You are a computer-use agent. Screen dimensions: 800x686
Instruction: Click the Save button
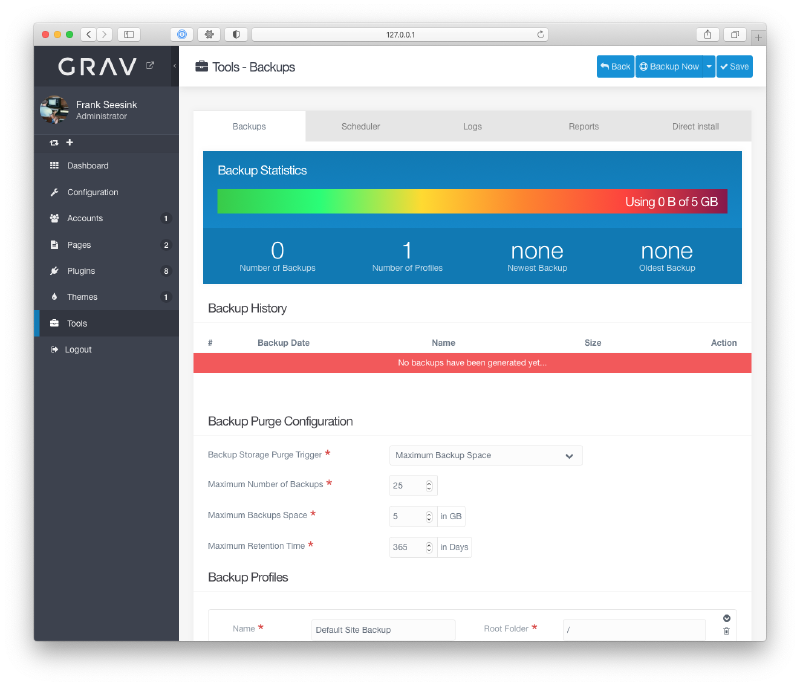[x=734, y=66]
